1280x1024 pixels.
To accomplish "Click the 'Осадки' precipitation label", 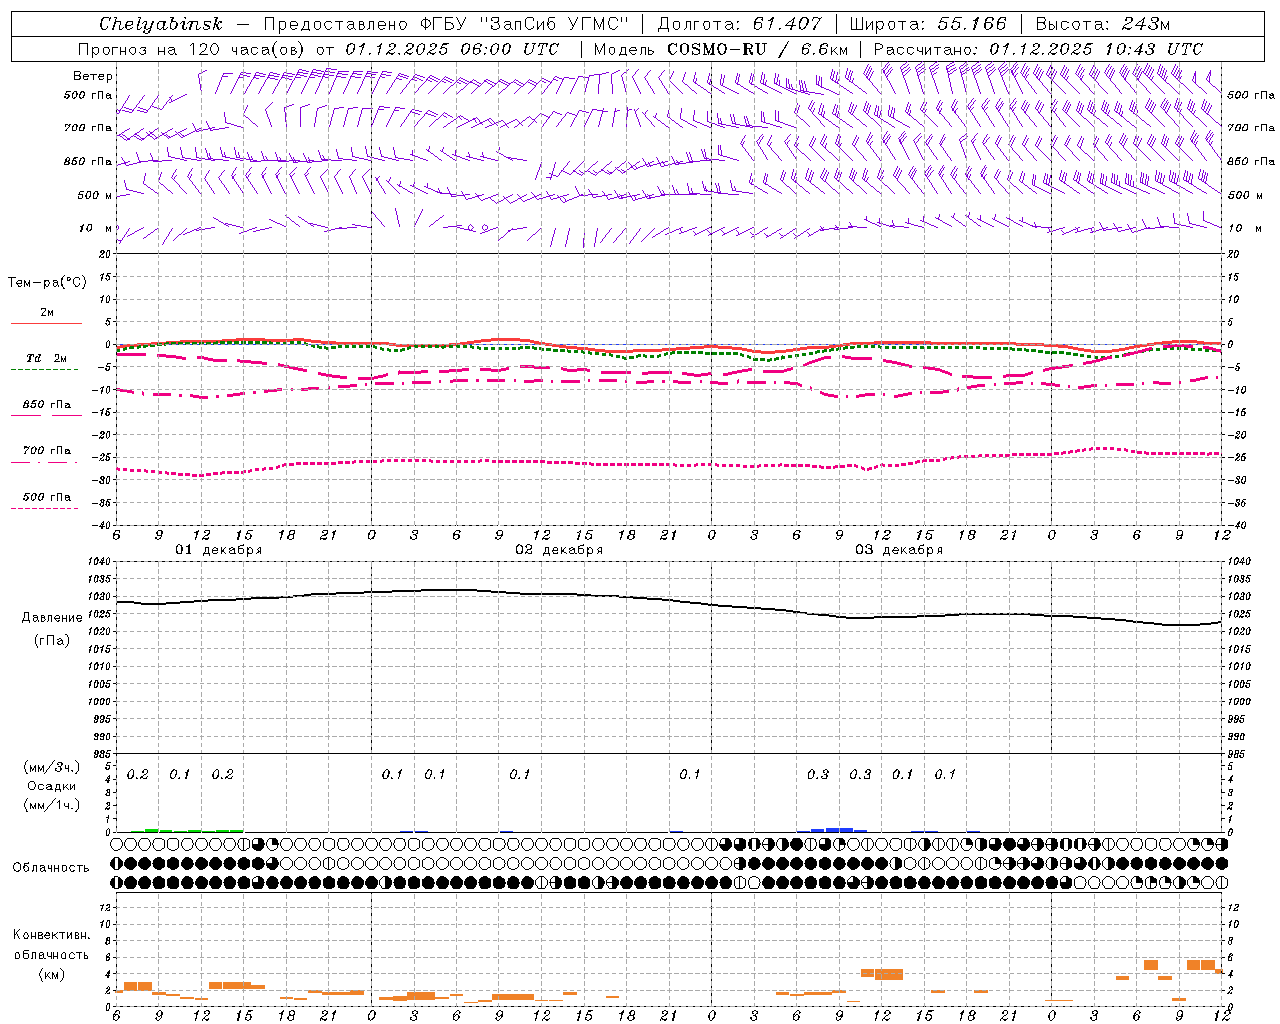I will coord(52,786).
